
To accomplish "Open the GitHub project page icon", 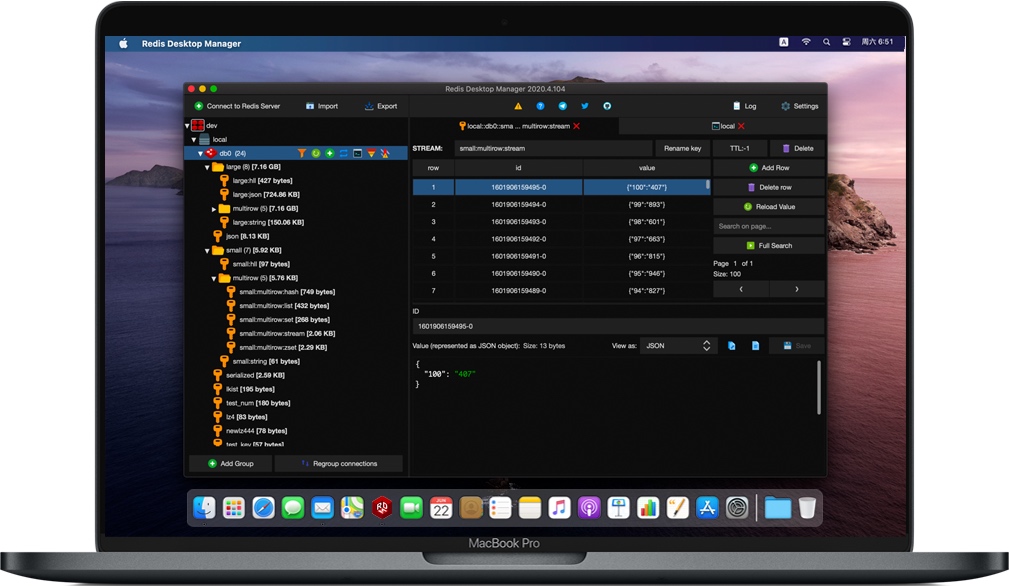I will click(x=608, y=106).
